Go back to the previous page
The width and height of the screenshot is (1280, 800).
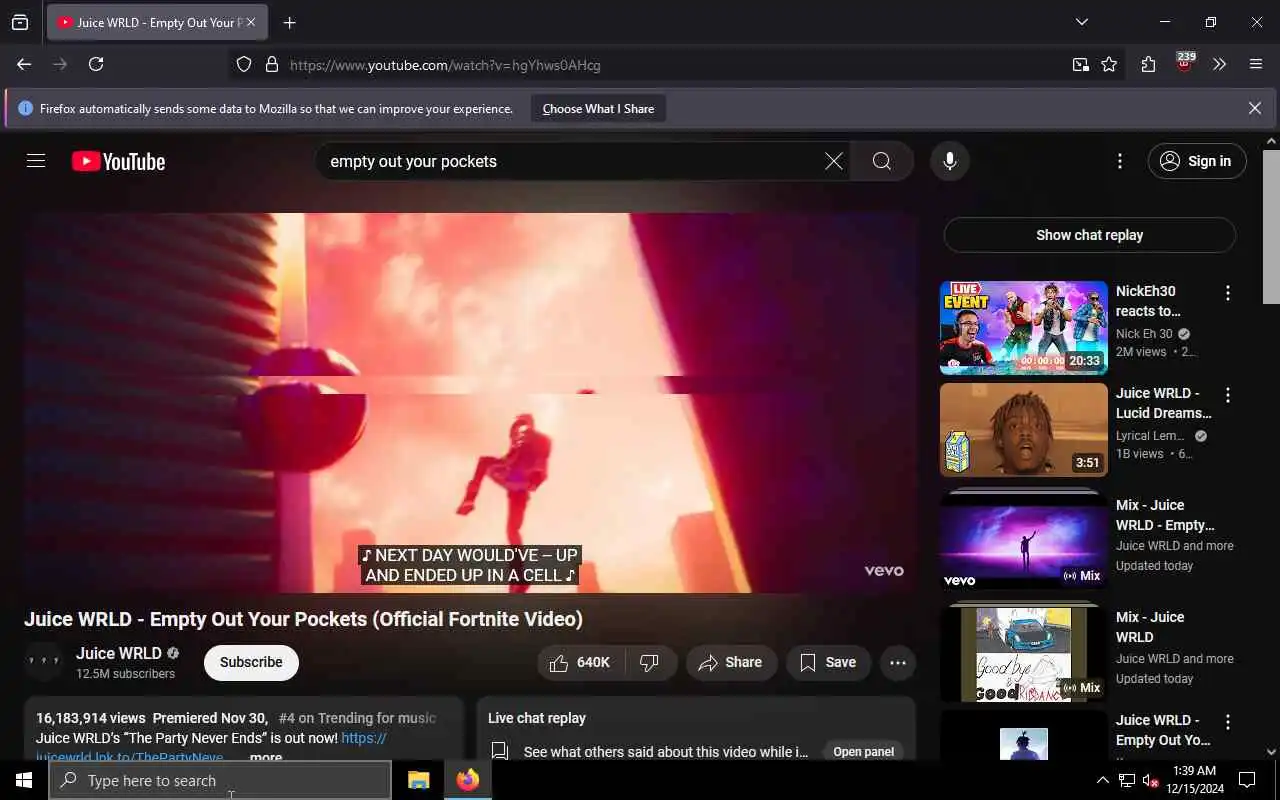click(24, 64)
